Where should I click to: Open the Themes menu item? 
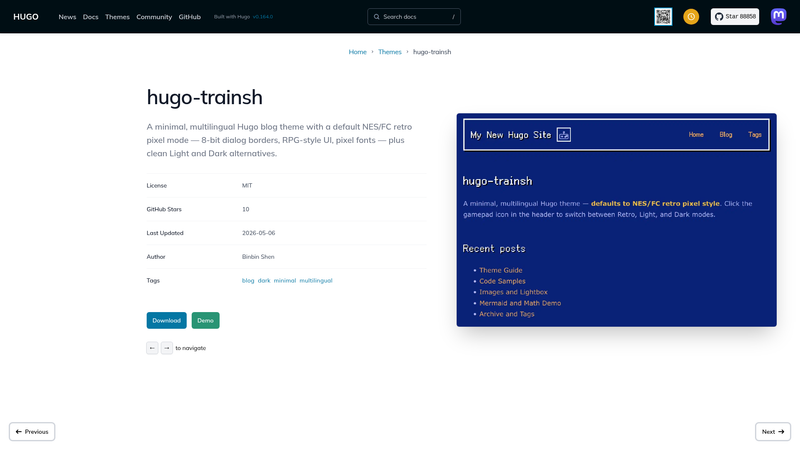point(117,17)
